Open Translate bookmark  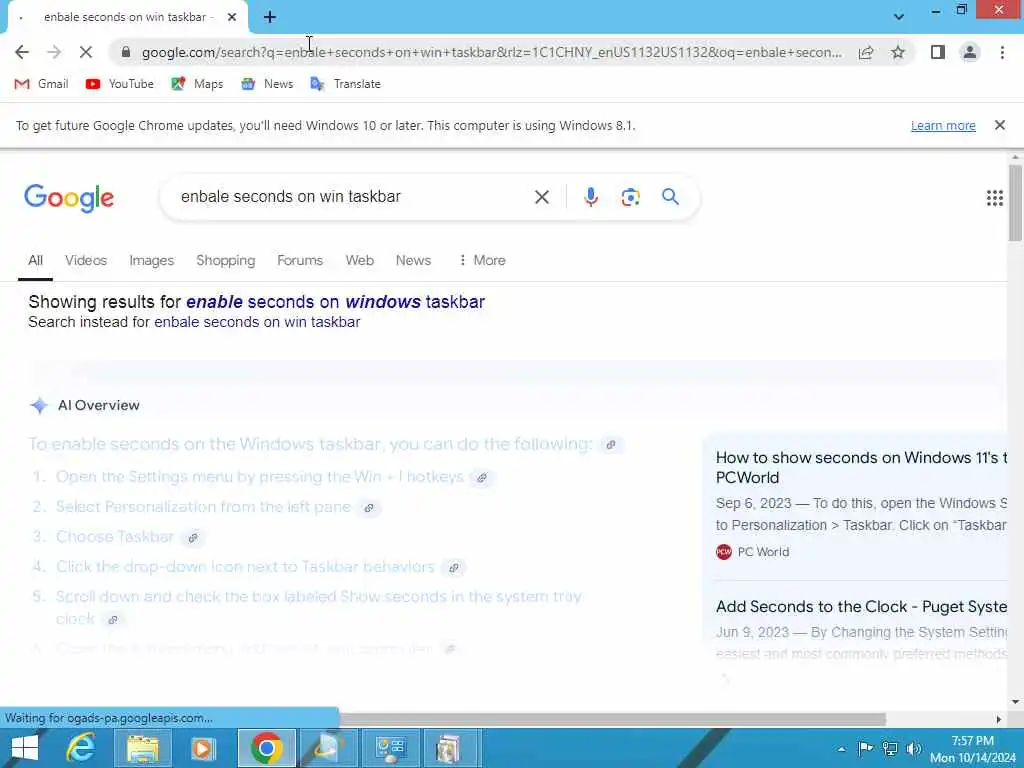tap(345, 84)
